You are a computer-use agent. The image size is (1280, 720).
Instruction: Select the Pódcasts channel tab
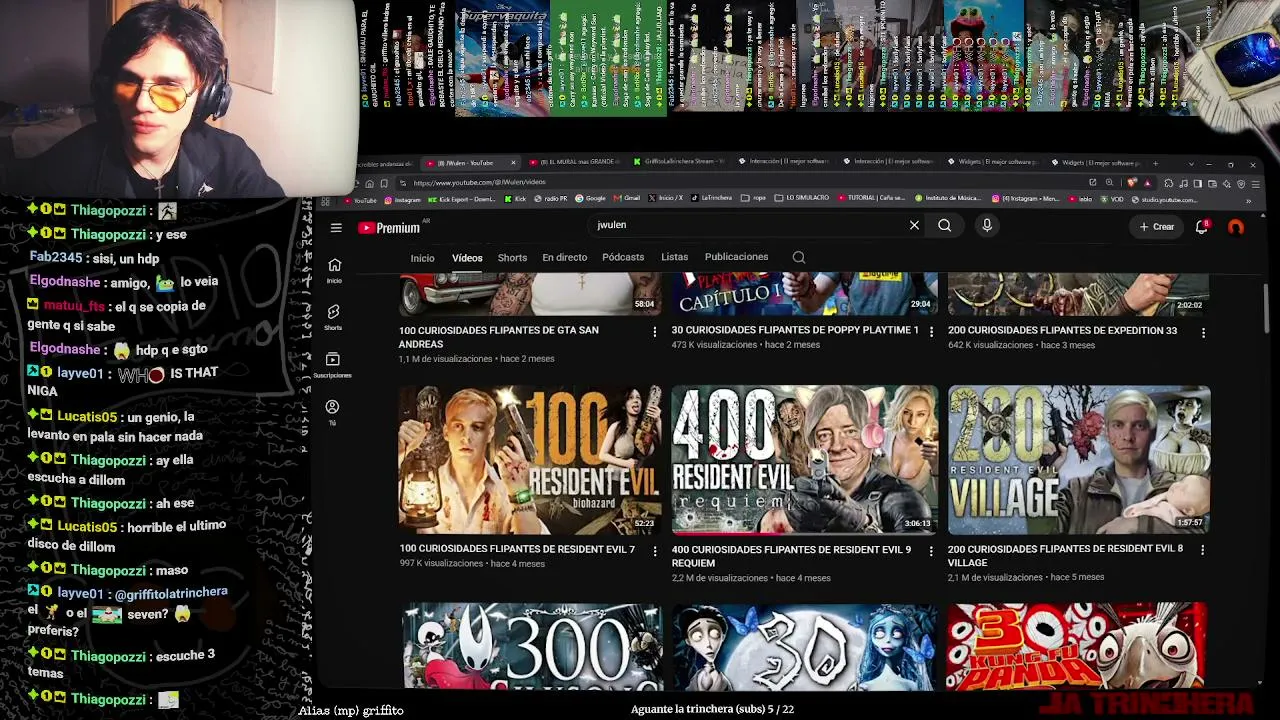(x=623, y=257)
